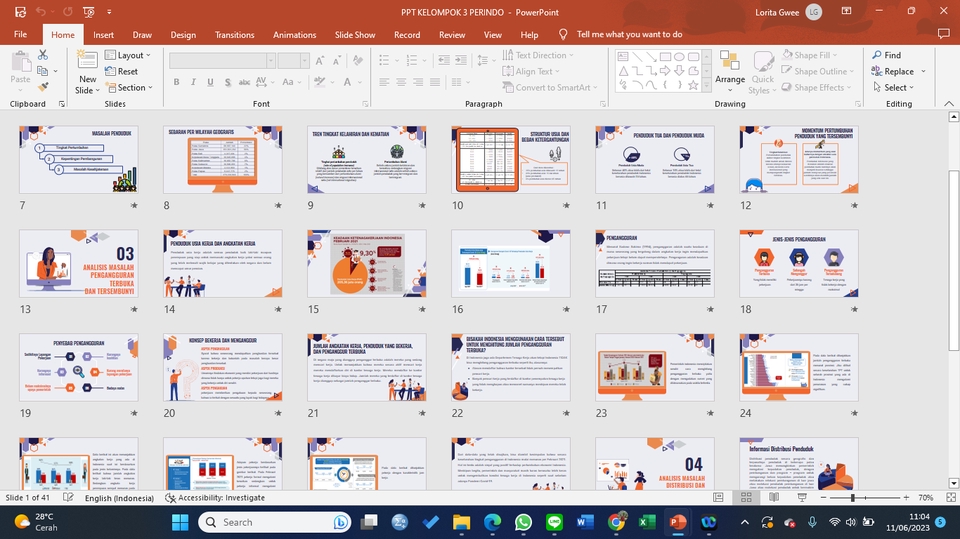Click the Paste clipboard icon

(x=20, y=62)
